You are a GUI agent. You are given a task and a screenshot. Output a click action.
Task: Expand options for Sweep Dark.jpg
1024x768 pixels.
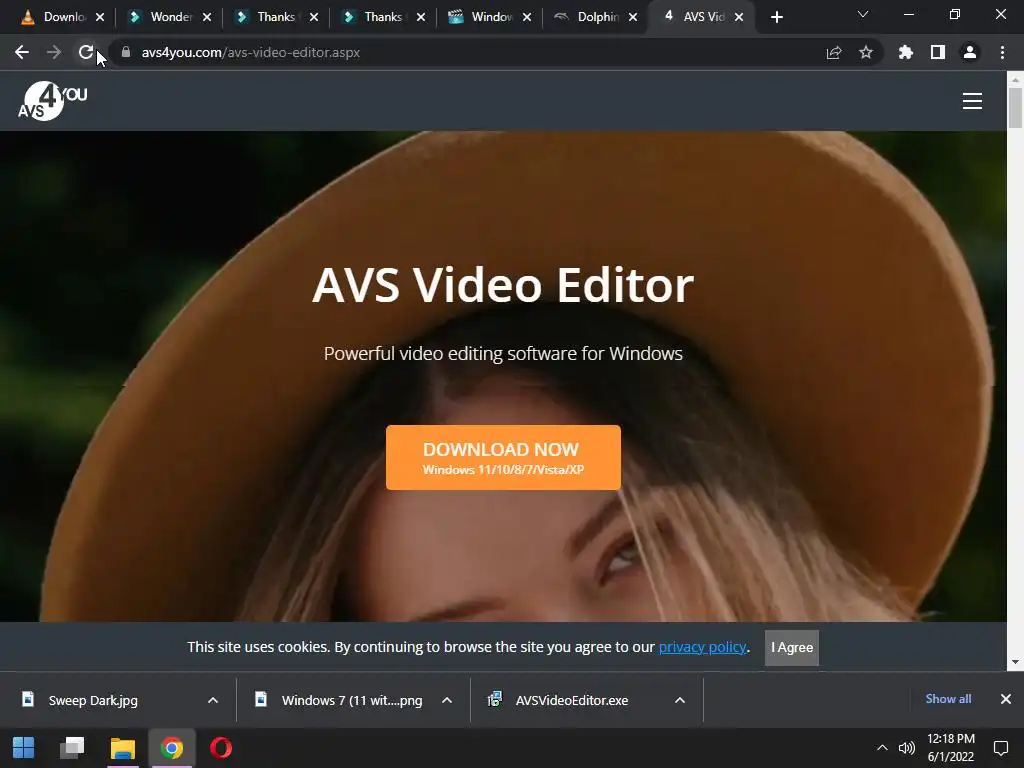(x=213, y=700)
